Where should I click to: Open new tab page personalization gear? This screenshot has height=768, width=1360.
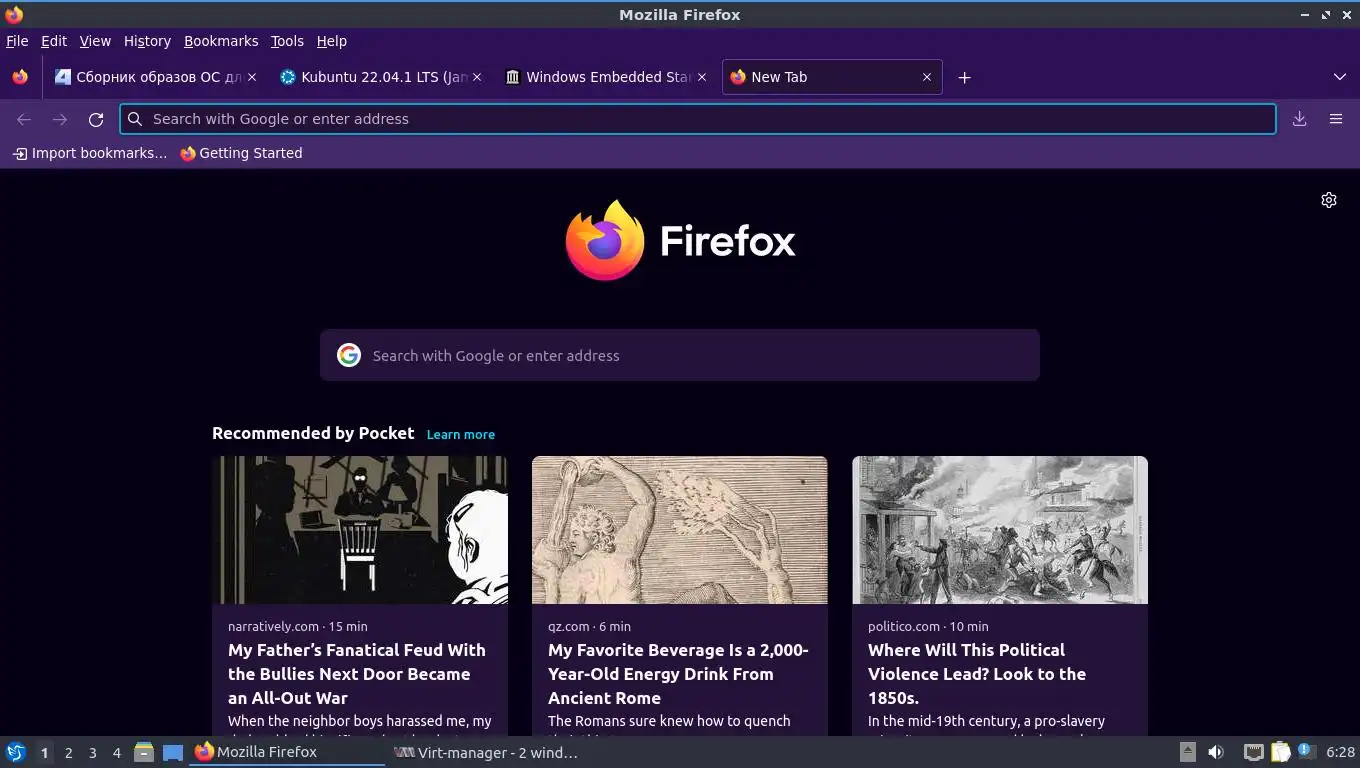(x=1329, y=200)
